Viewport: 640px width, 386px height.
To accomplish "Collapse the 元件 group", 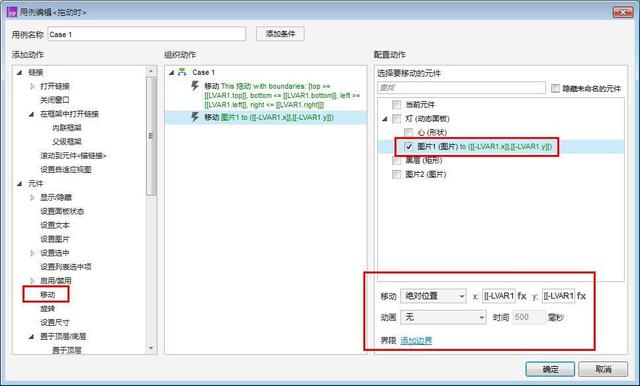I will coord(20,184).
